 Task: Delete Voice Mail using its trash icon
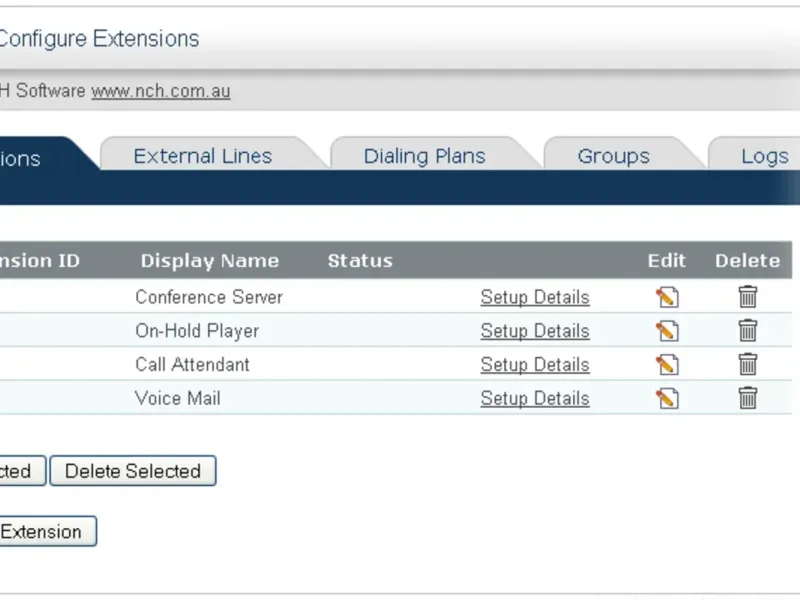pyautogui.click(x=747, y=399)
